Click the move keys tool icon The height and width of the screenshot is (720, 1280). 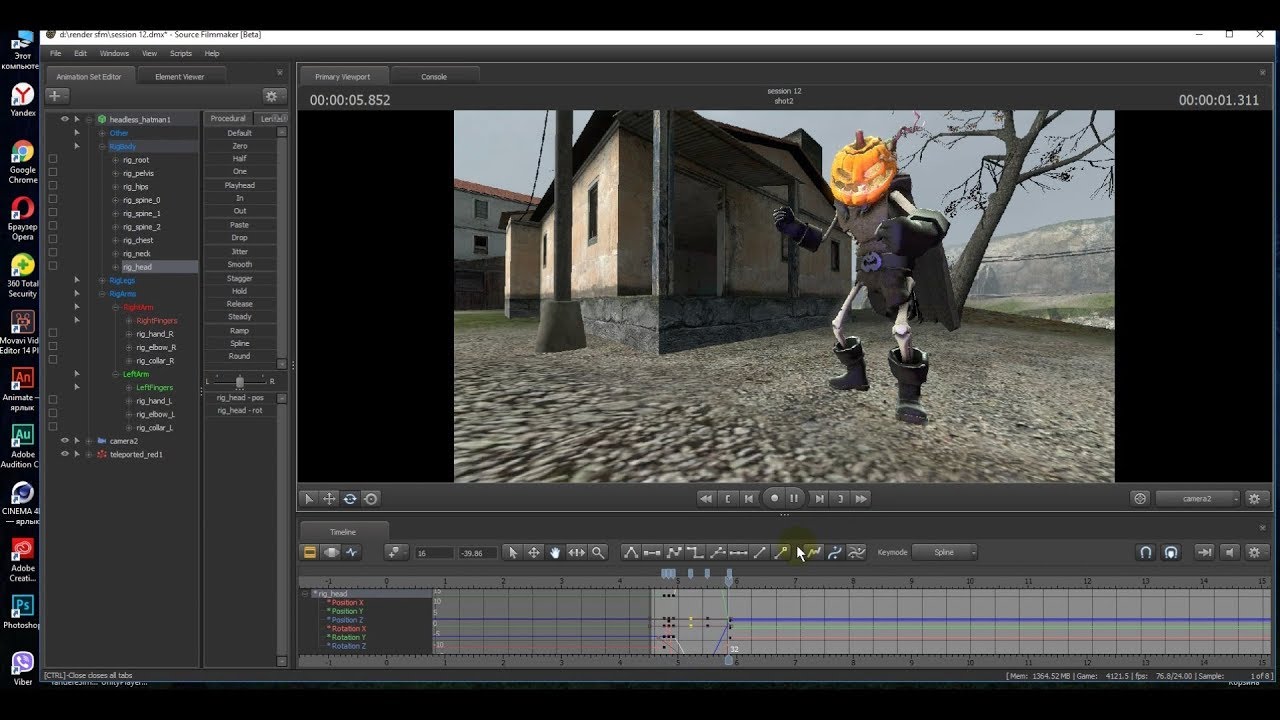click(534, 552)
